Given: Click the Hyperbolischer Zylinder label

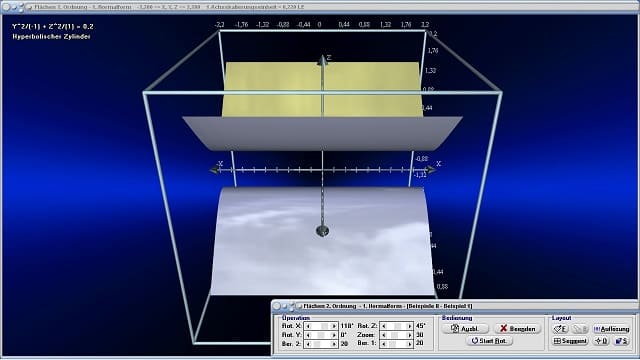Looking at the screenshot, I should 51,37.
